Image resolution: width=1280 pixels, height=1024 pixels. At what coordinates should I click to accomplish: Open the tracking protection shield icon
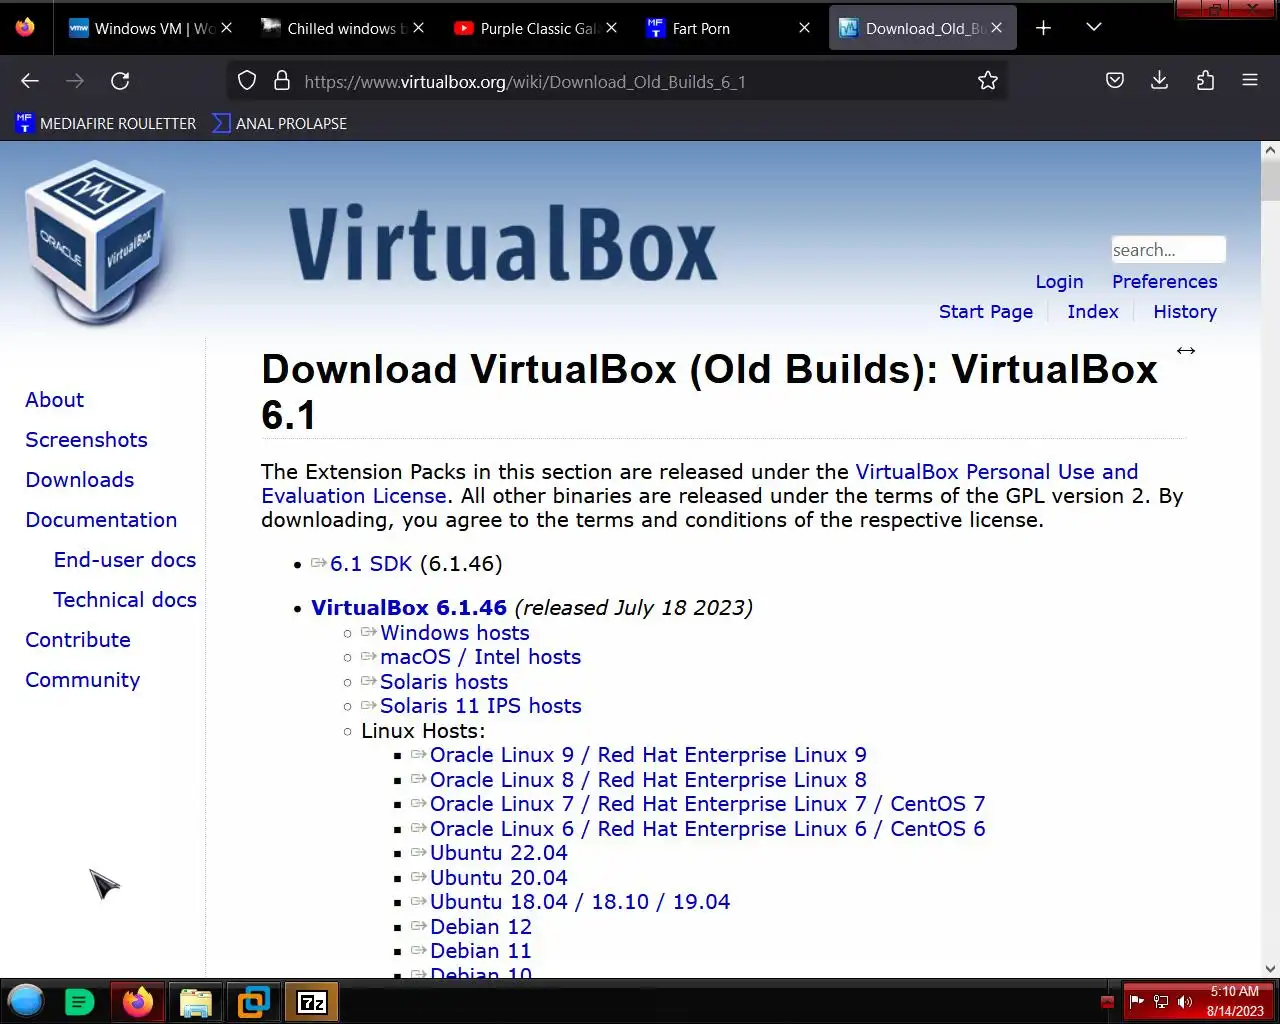point(247,81)
